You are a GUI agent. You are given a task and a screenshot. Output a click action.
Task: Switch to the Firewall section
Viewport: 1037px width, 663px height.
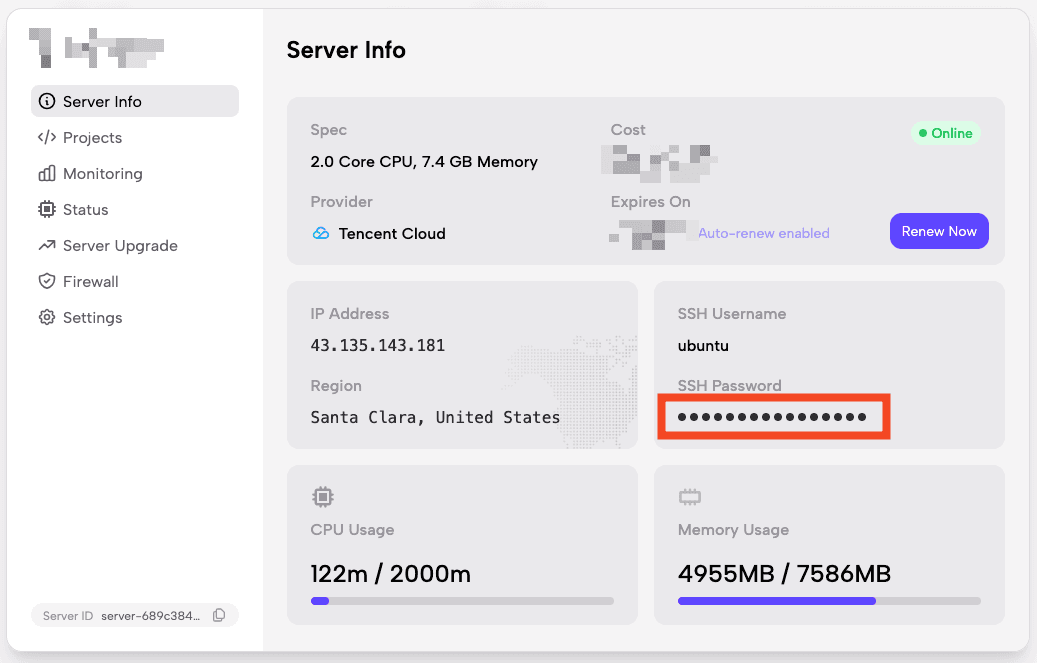coord(90,281)
